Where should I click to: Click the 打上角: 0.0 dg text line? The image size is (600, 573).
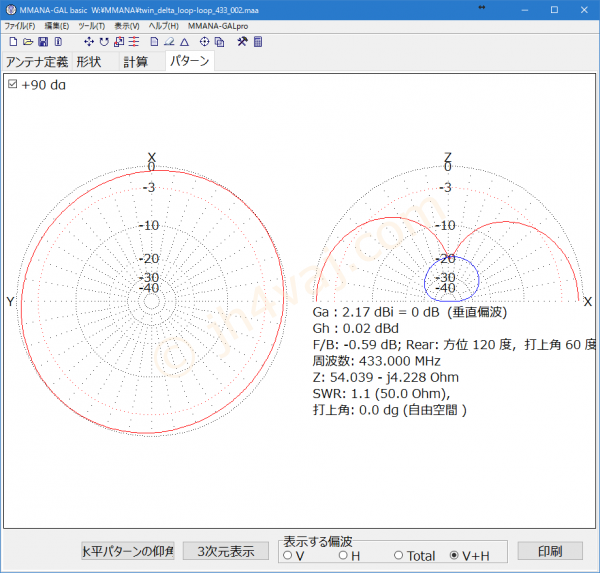390,410
